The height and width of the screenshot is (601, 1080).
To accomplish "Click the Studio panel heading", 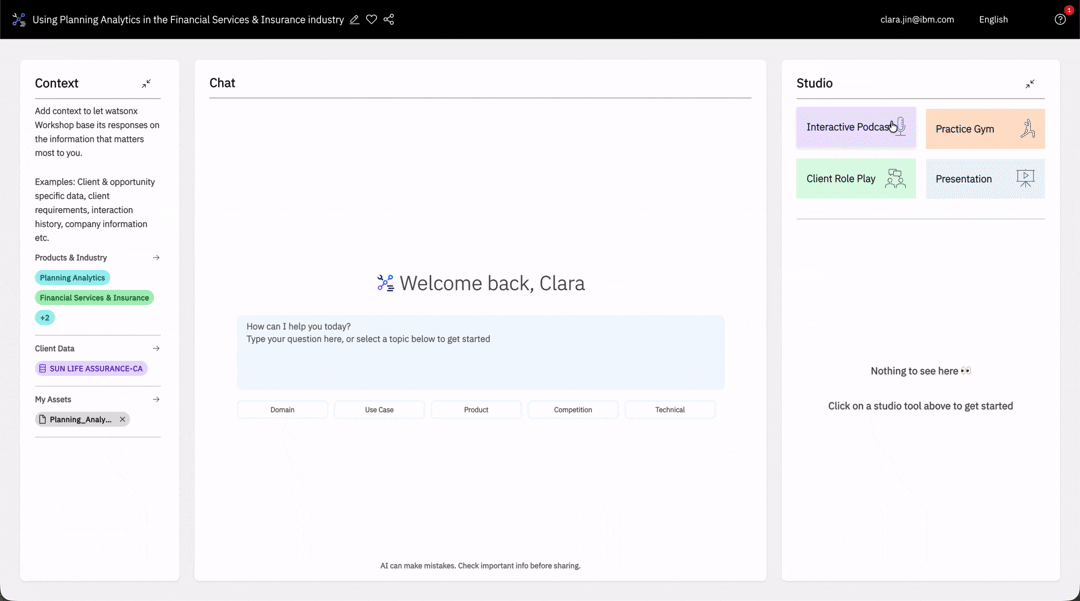I will pos(814,83).
